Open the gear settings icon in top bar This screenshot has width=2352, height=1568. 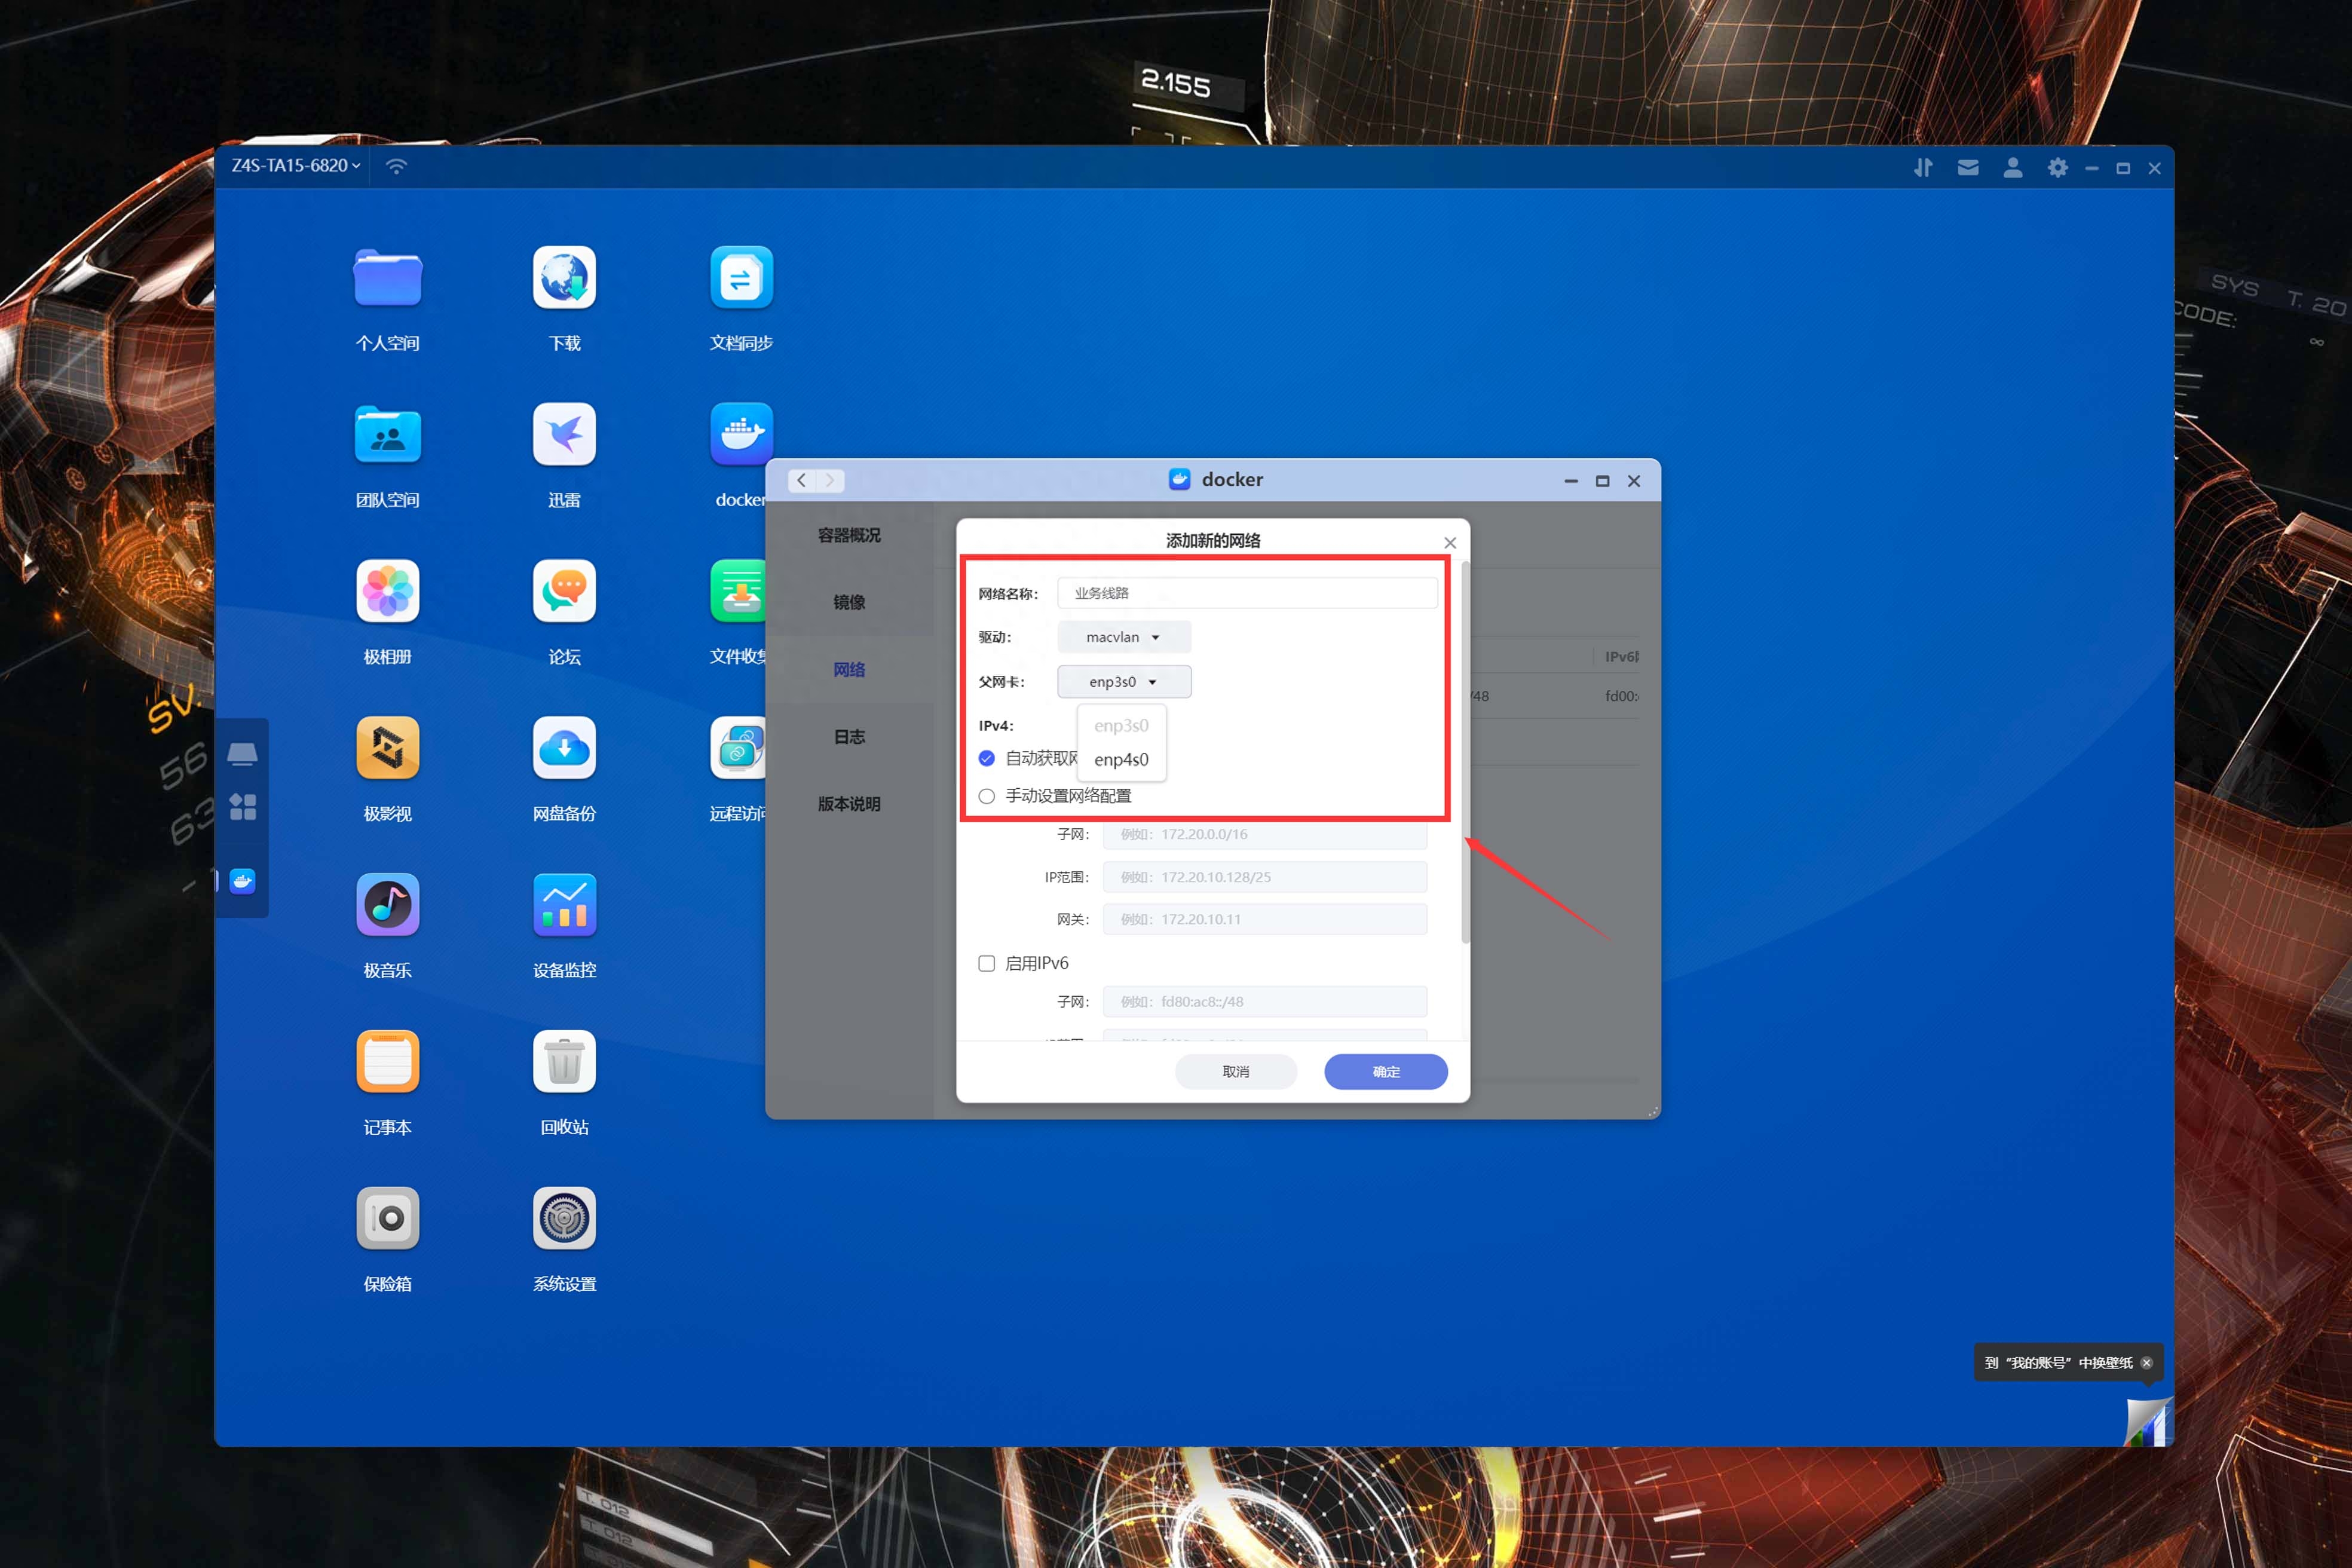(2057, 168)
